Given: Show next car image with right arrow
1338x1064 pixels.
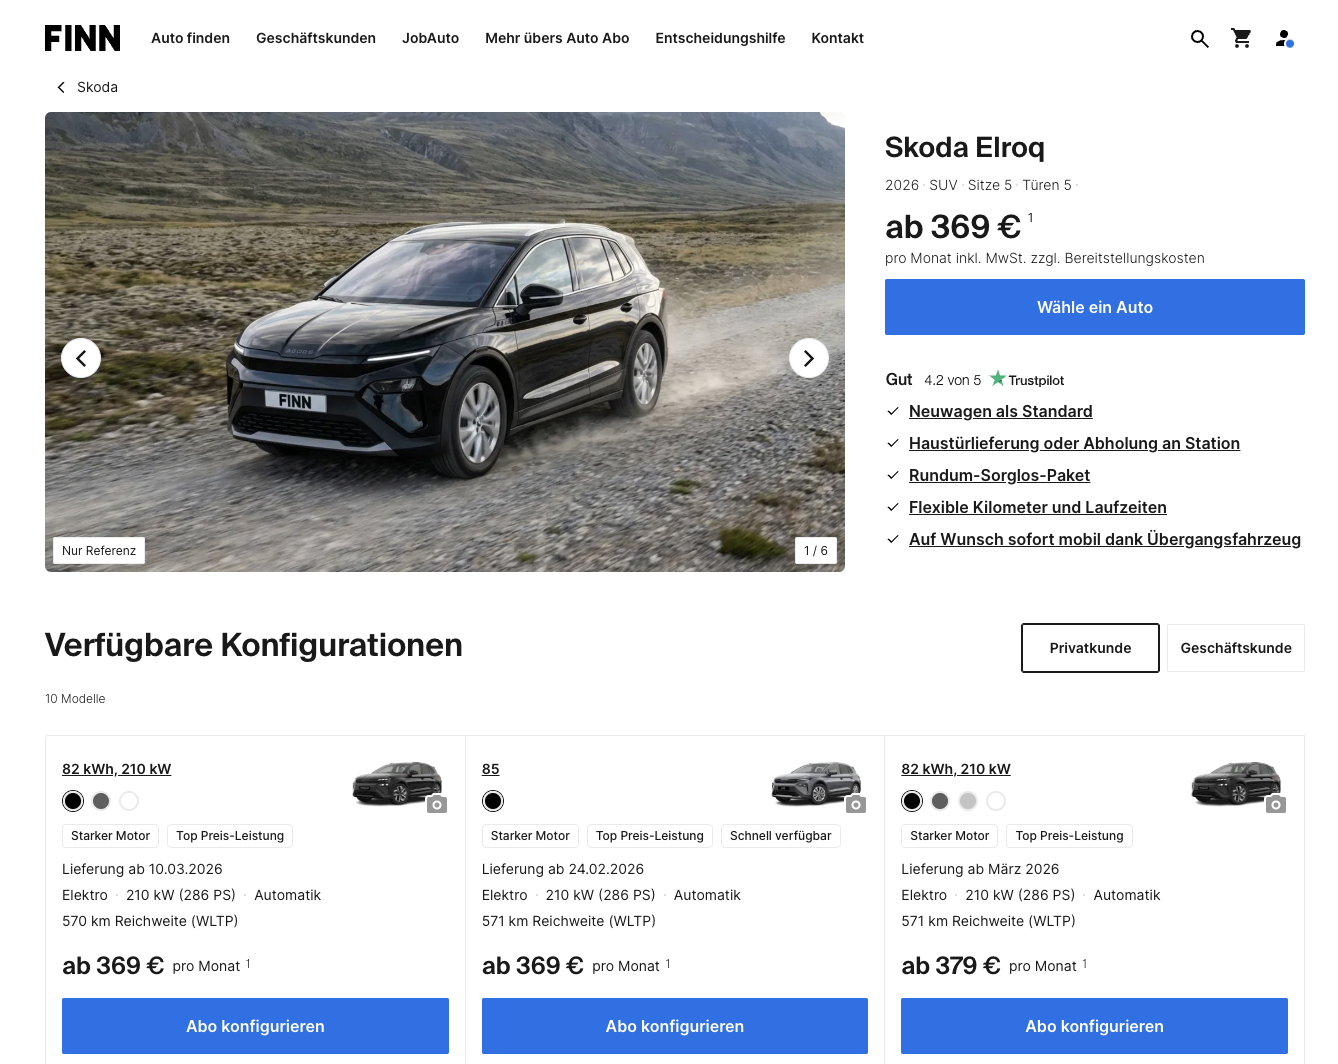Looking at the screenshot, I should pos(809,358).
